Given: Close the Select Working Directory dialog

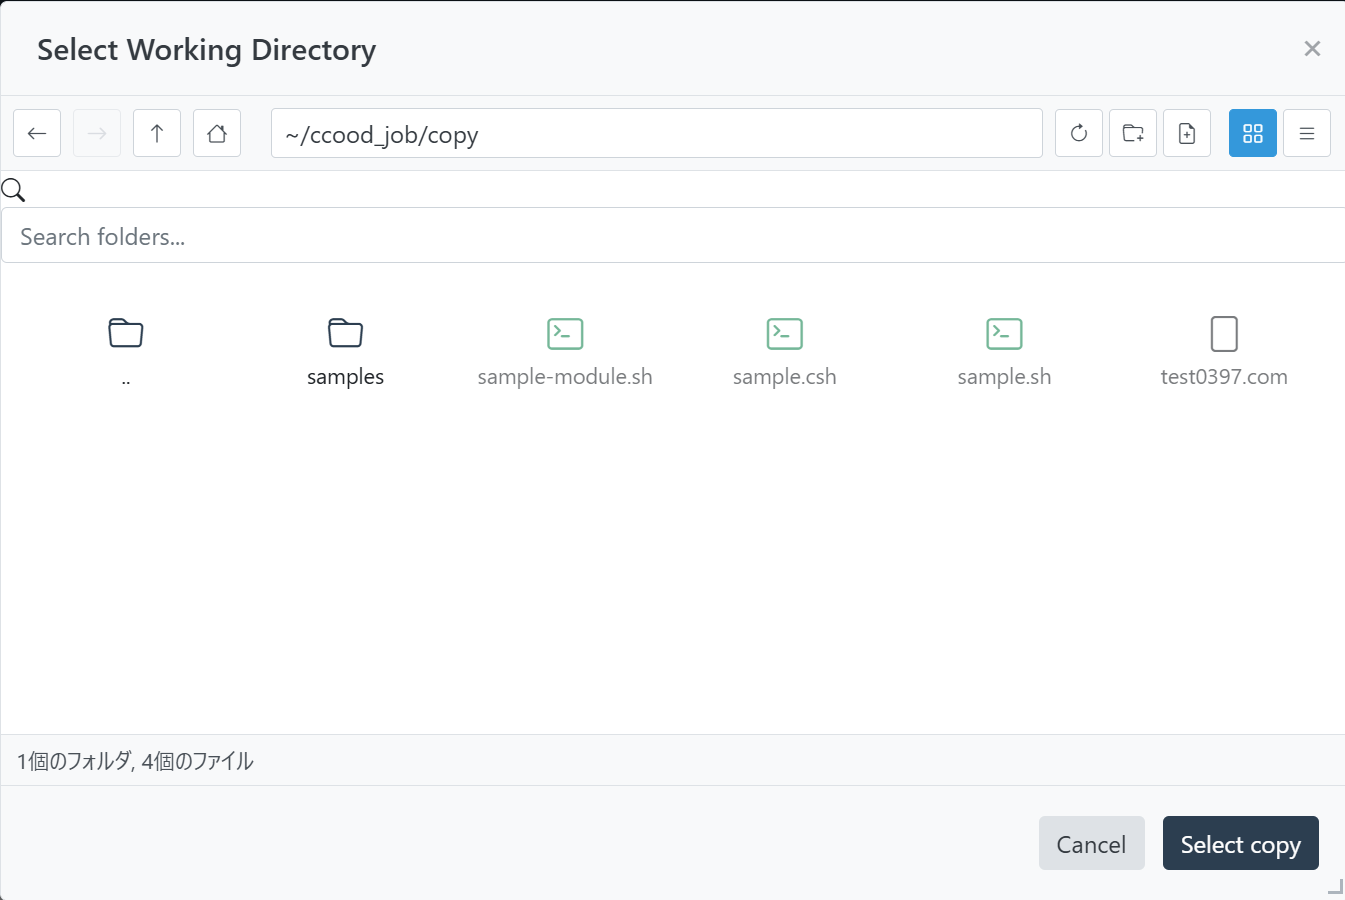Looking at the screenshot, I should pos(1312,48).
